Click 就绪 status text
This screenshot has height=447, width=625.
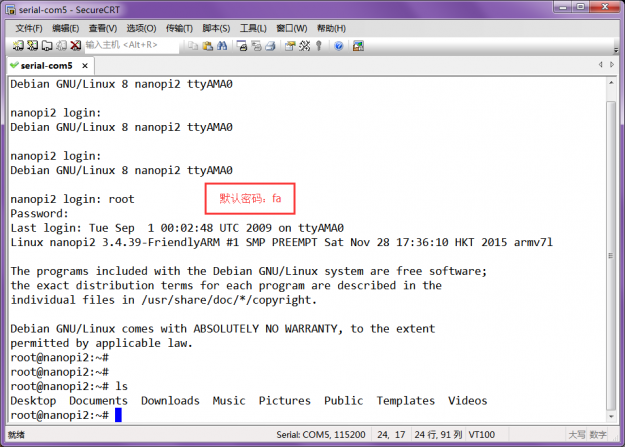coord(16,435)
